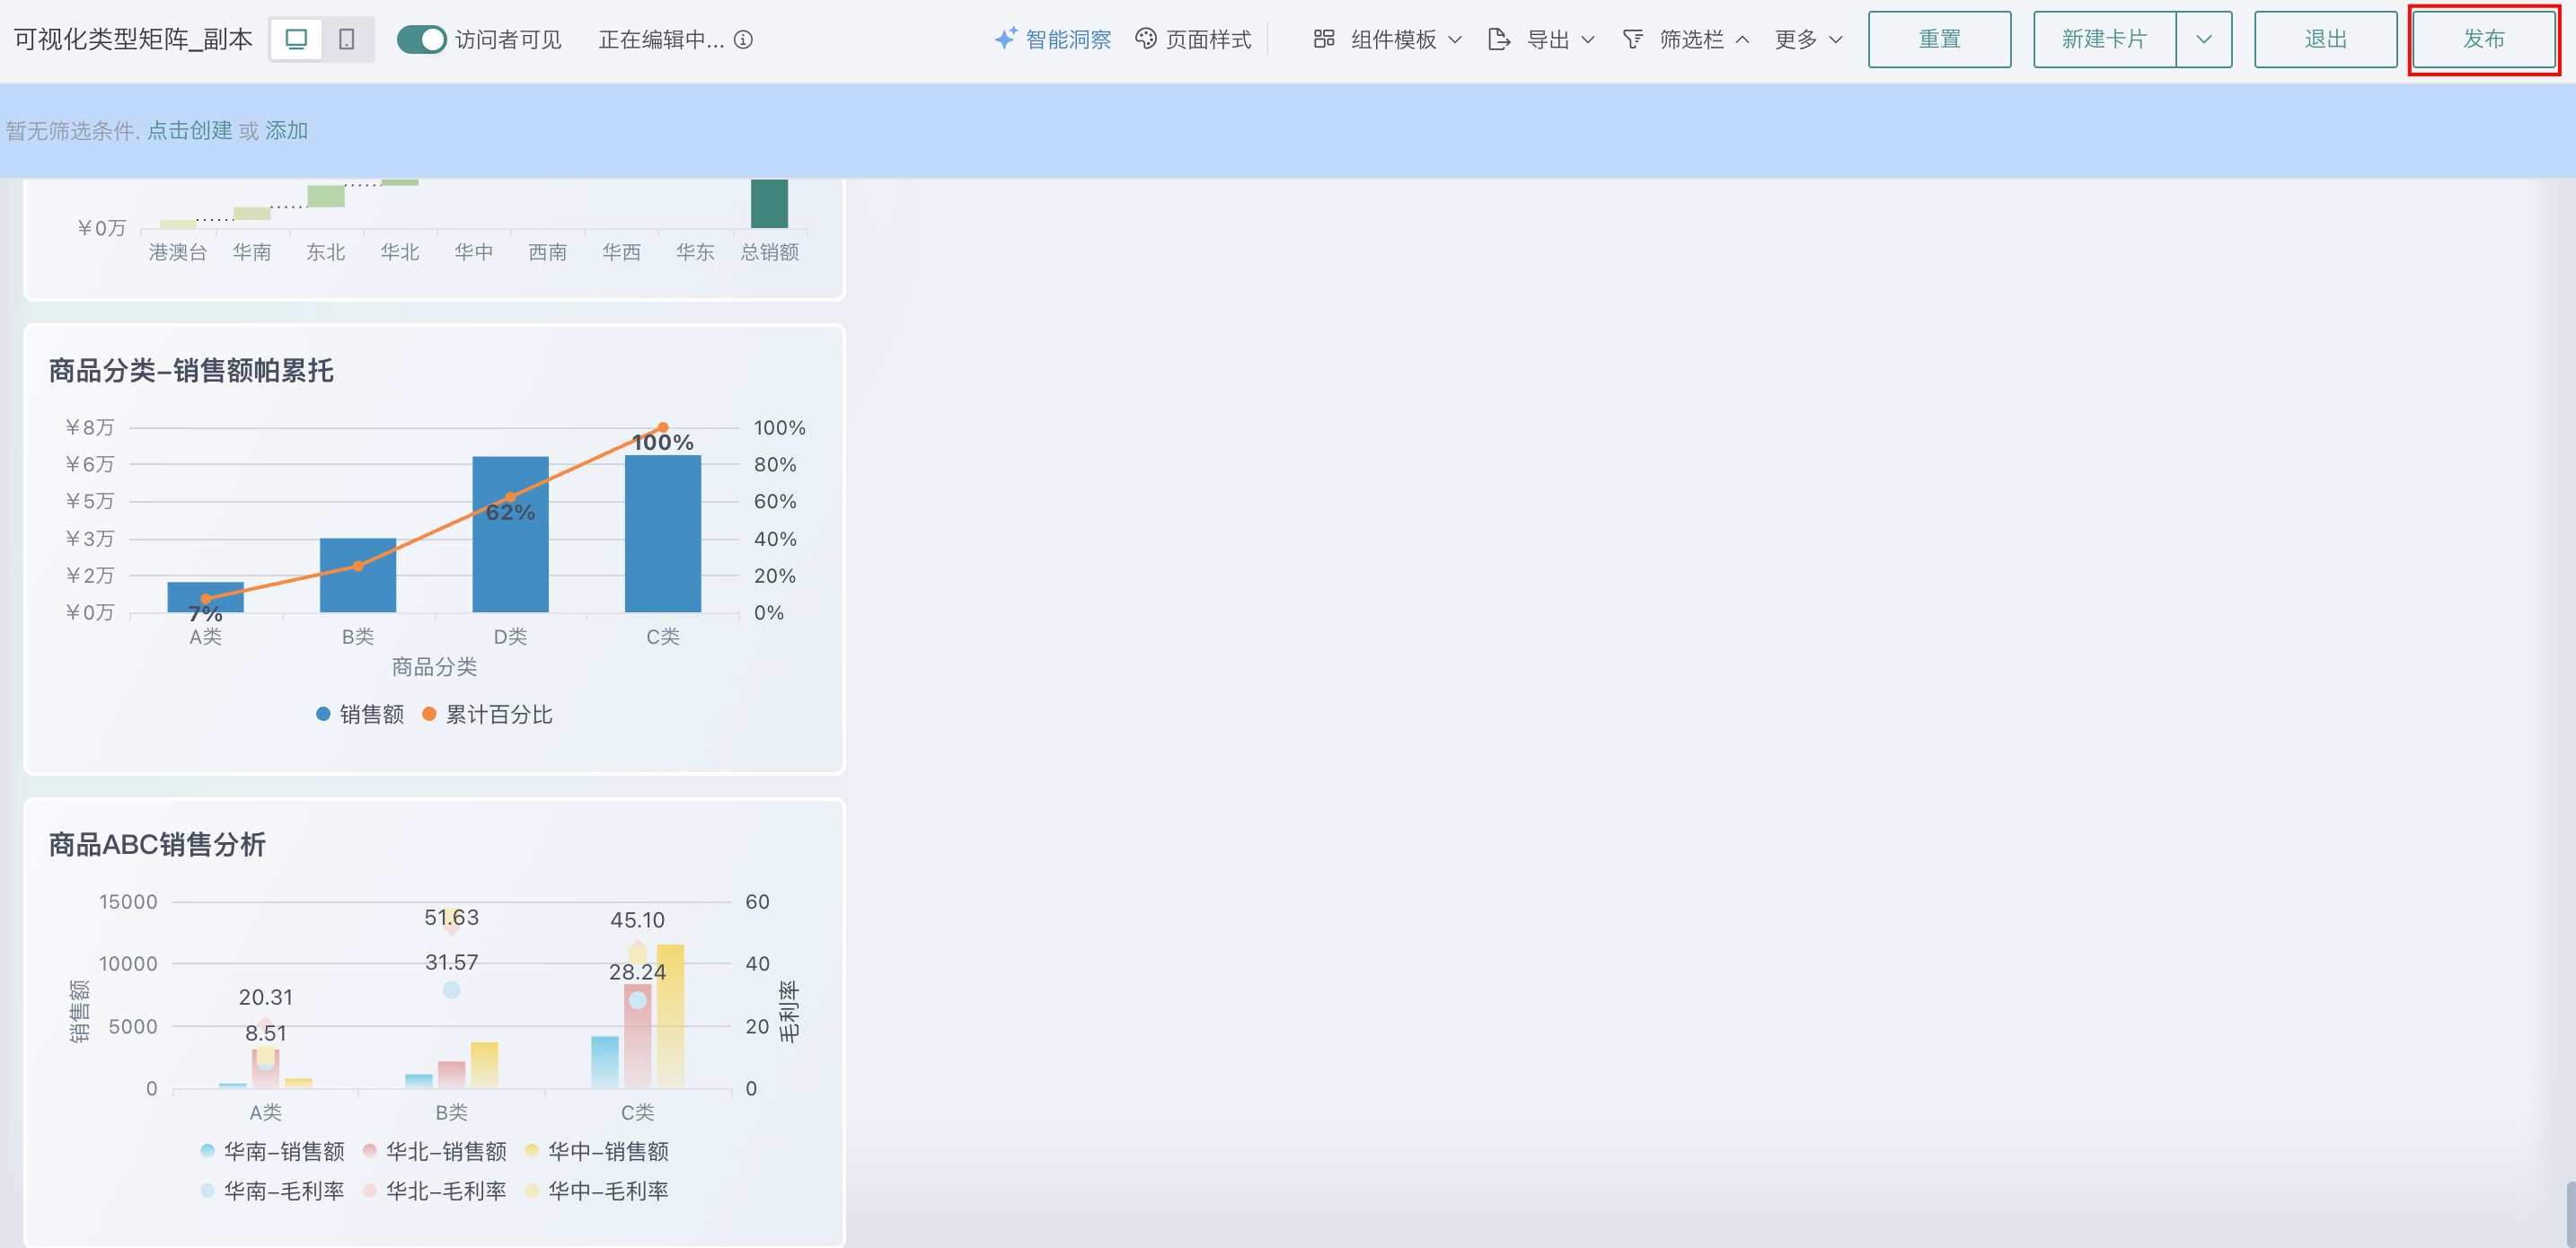Toggle the 访问者可见 switch
2576x1248 pixels.
421,39
